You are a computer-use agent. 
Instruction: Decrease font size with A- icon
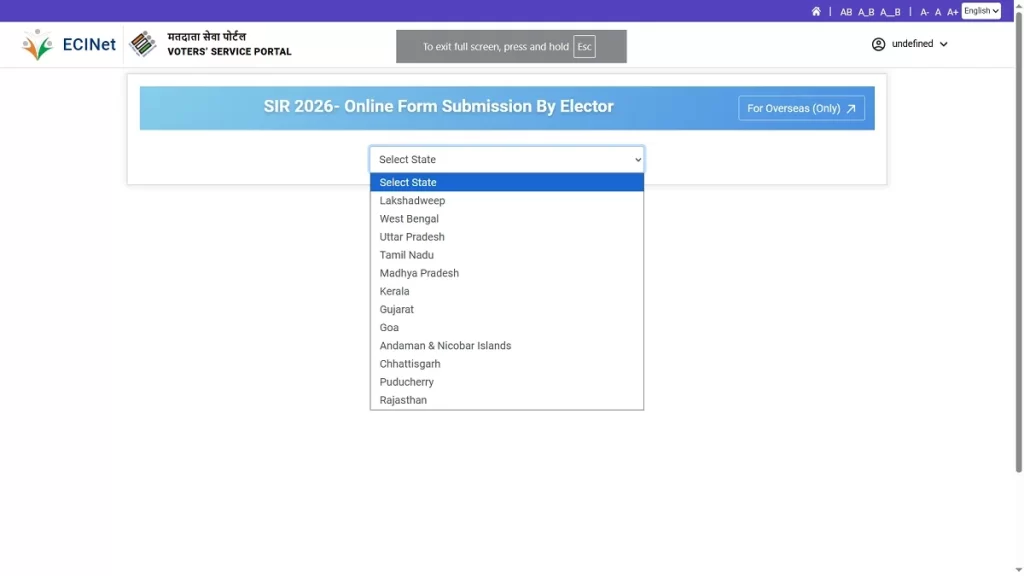924,12
